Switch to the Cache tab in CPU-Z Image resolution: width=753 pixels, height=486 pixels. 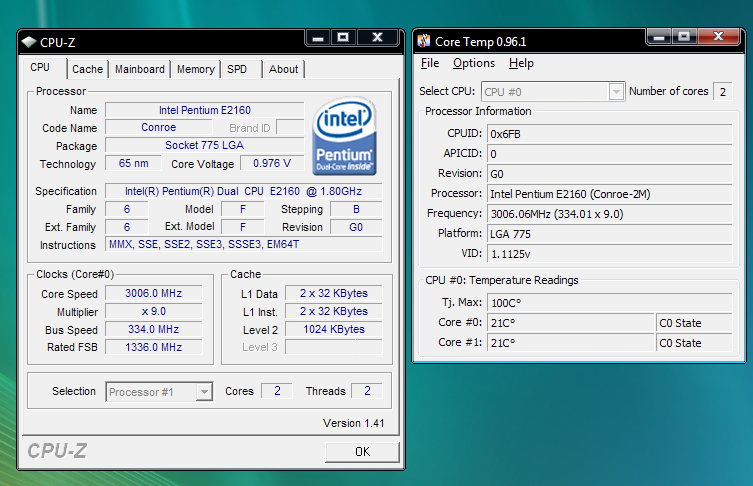87,69
